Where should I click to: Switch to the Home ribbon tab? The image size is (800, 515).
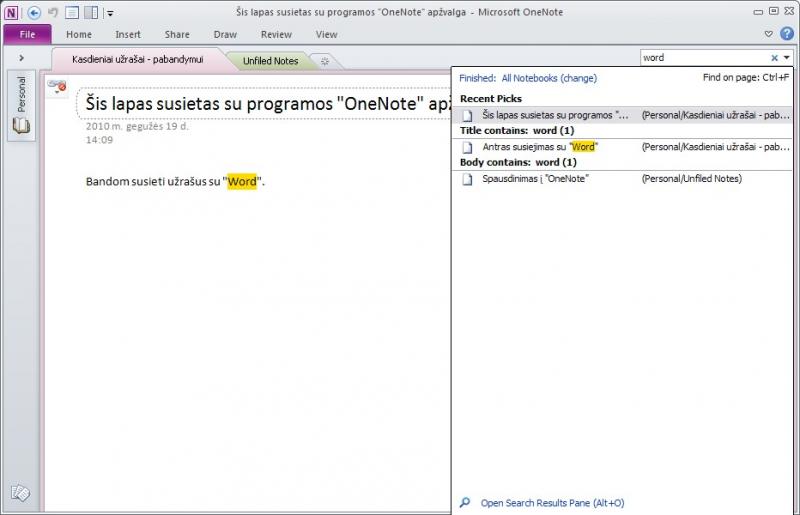click(x=79, y=34)
